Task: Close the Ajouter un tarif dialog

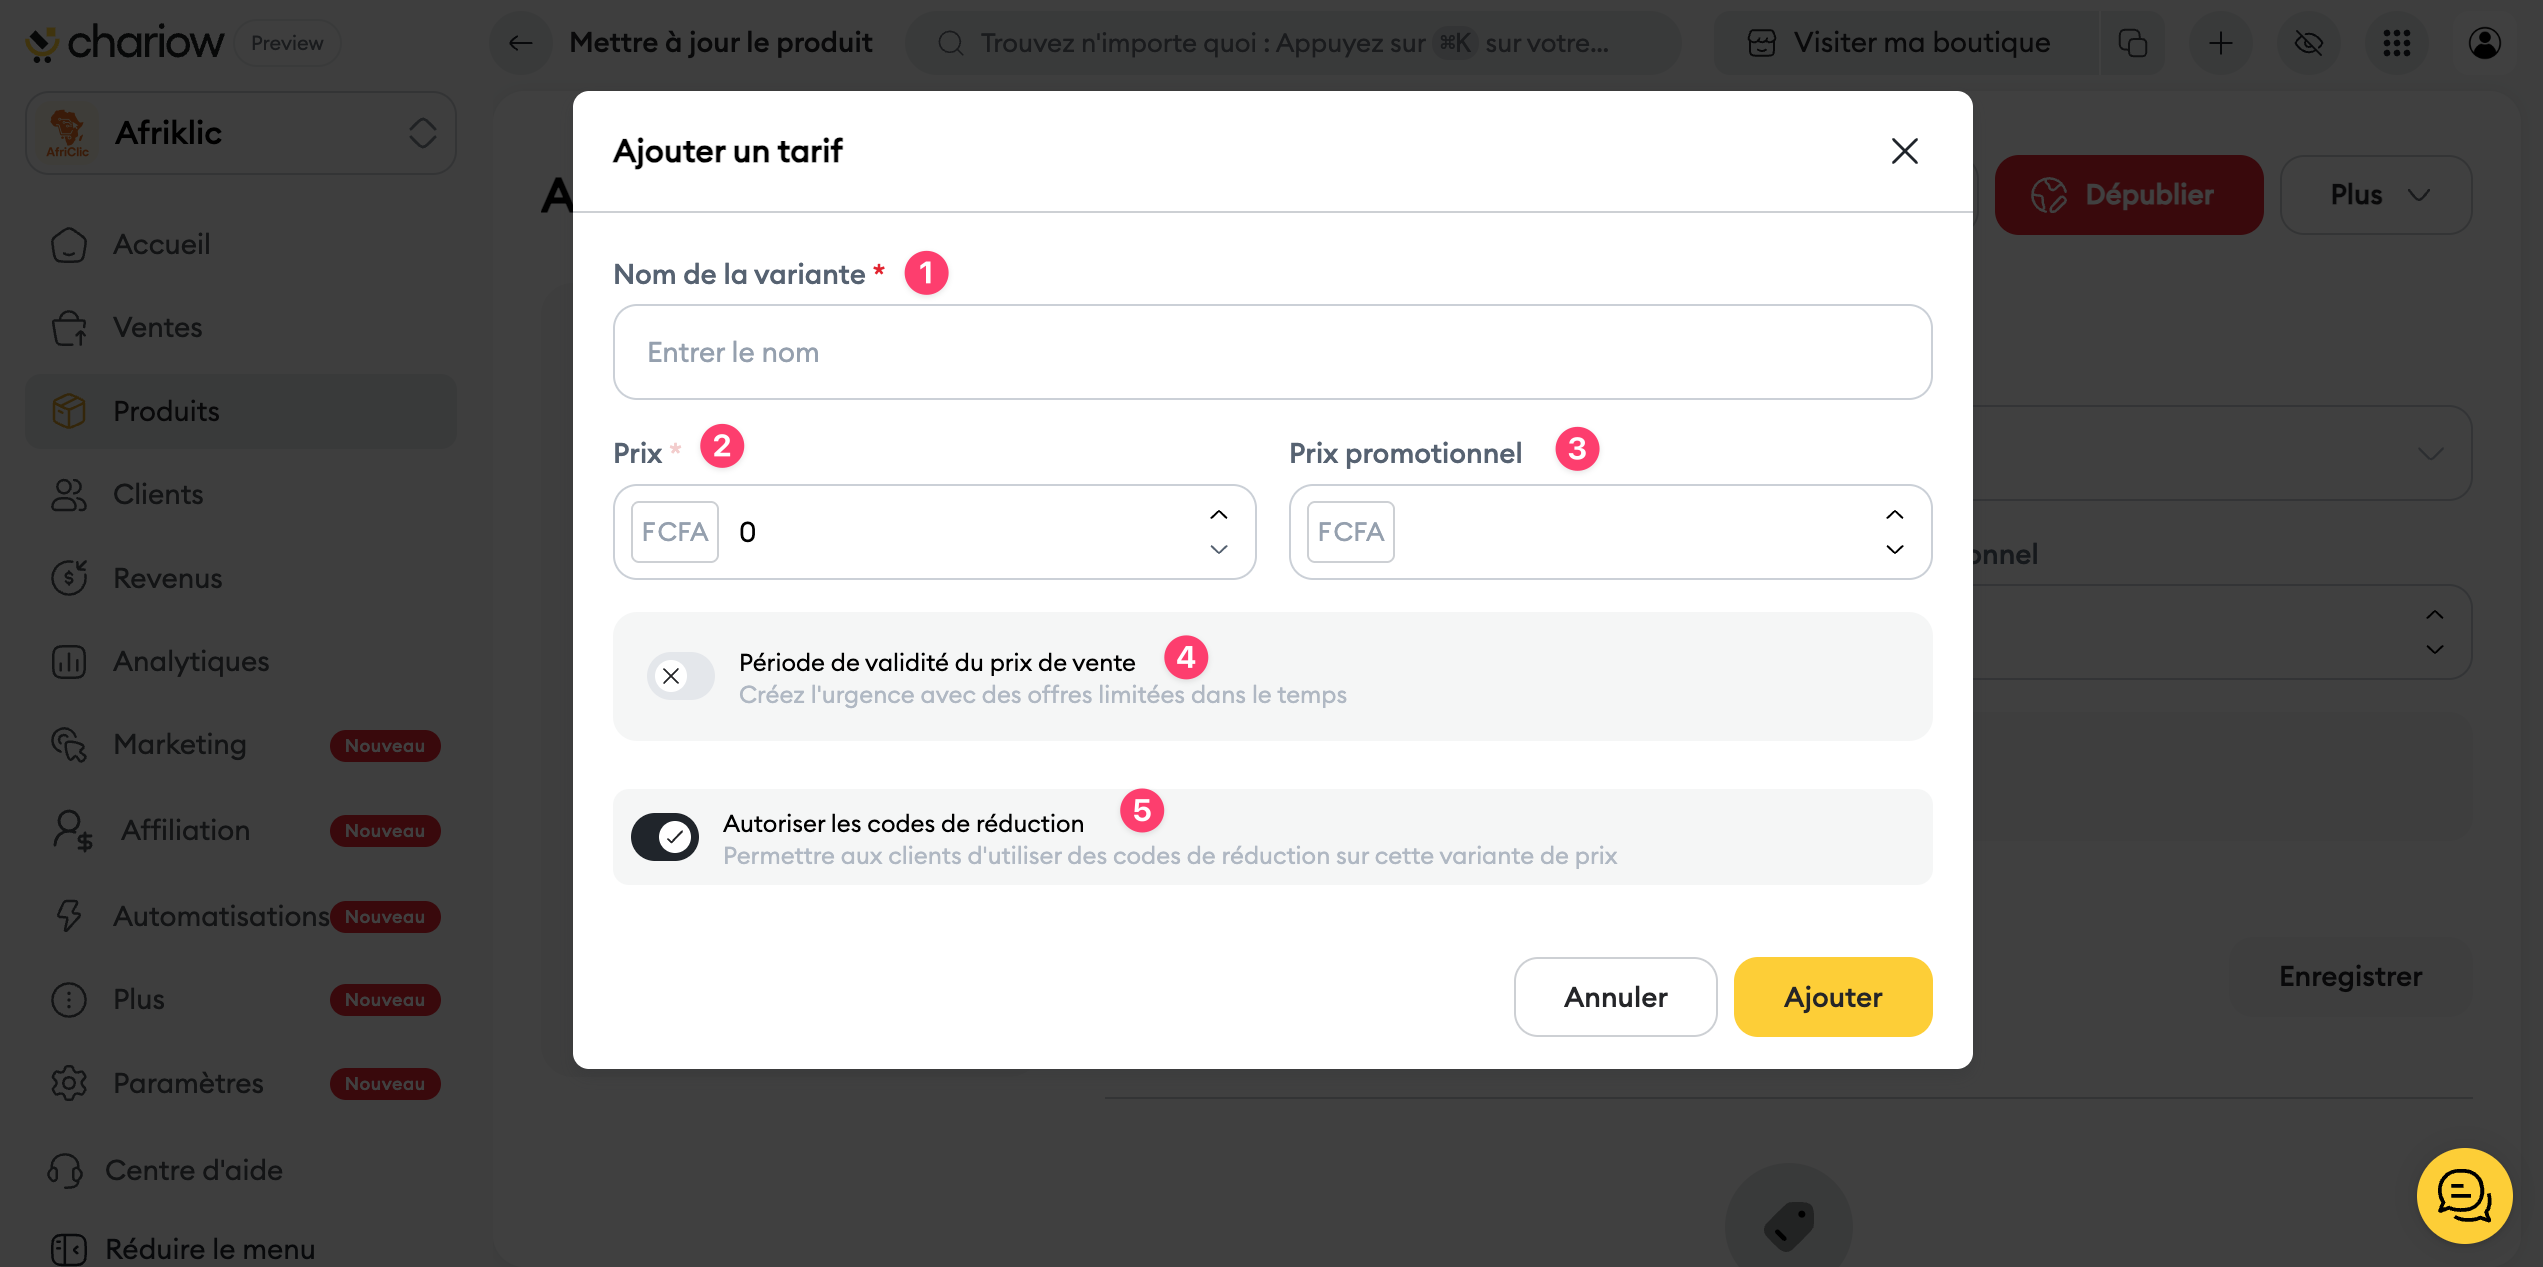Action: point(1905,151)
